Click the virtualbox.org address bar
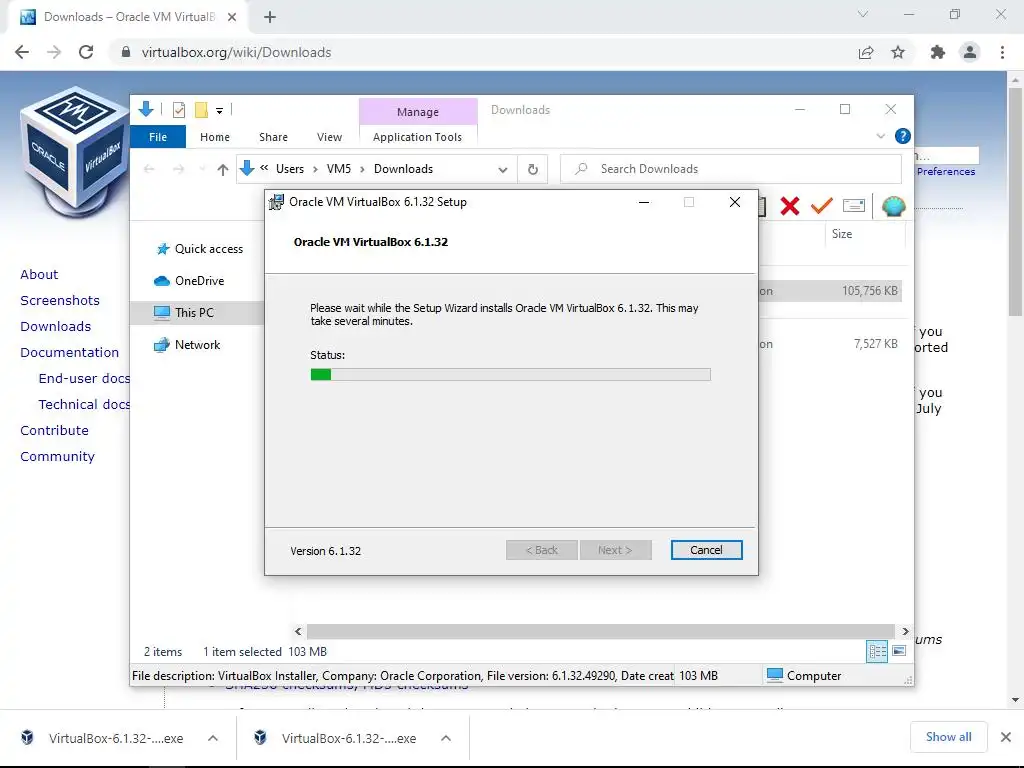Screen dimensions: 1024x768 pyautogui.click(x=484, y=52)
